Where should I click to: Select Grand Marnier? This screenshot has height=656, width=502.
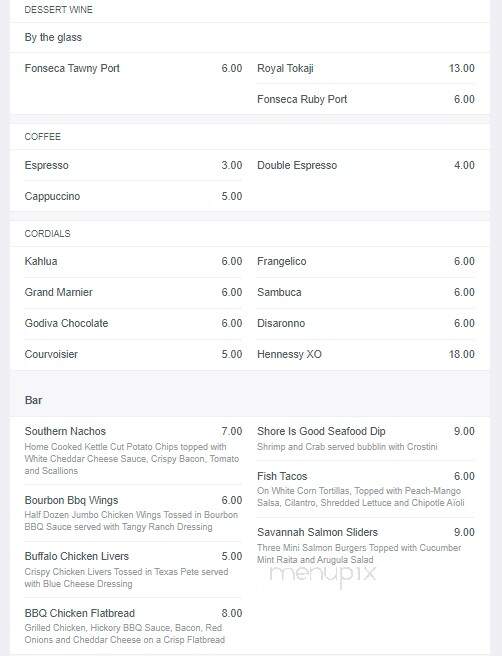[x=59, y=292]
